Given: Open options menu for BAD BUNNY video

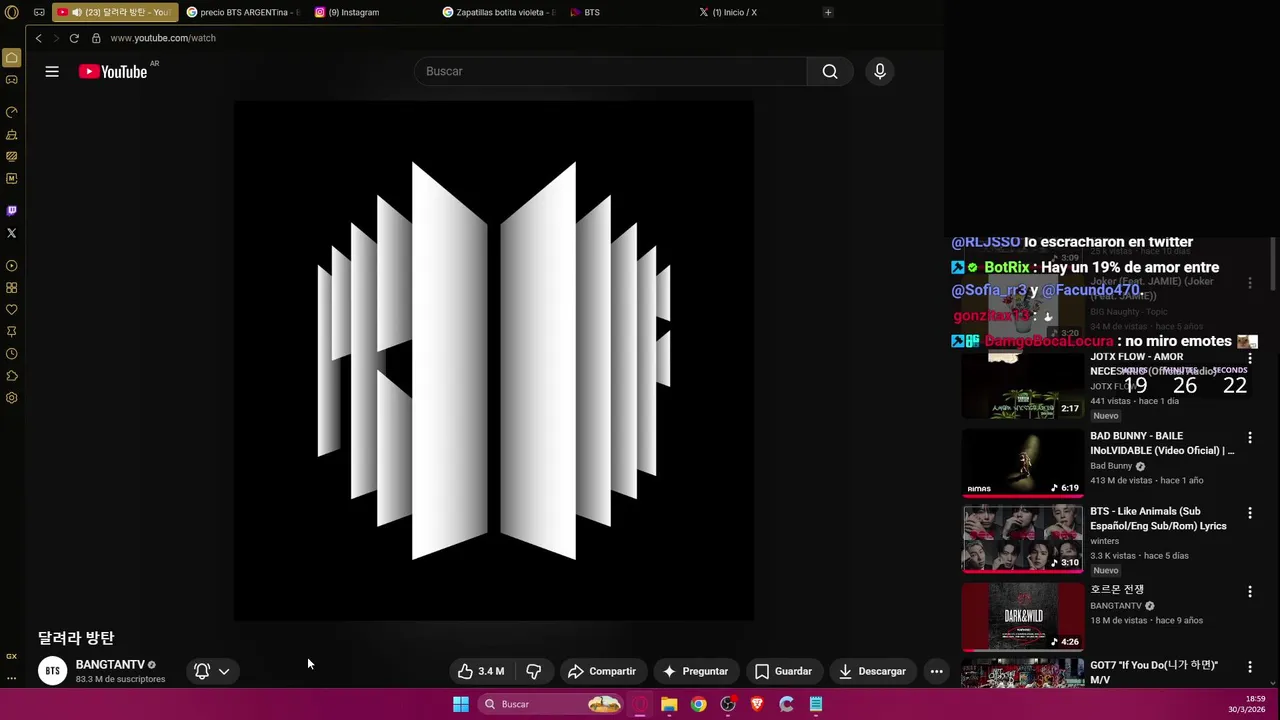Looking at the screenshot, I should [x=1249, y=438].
